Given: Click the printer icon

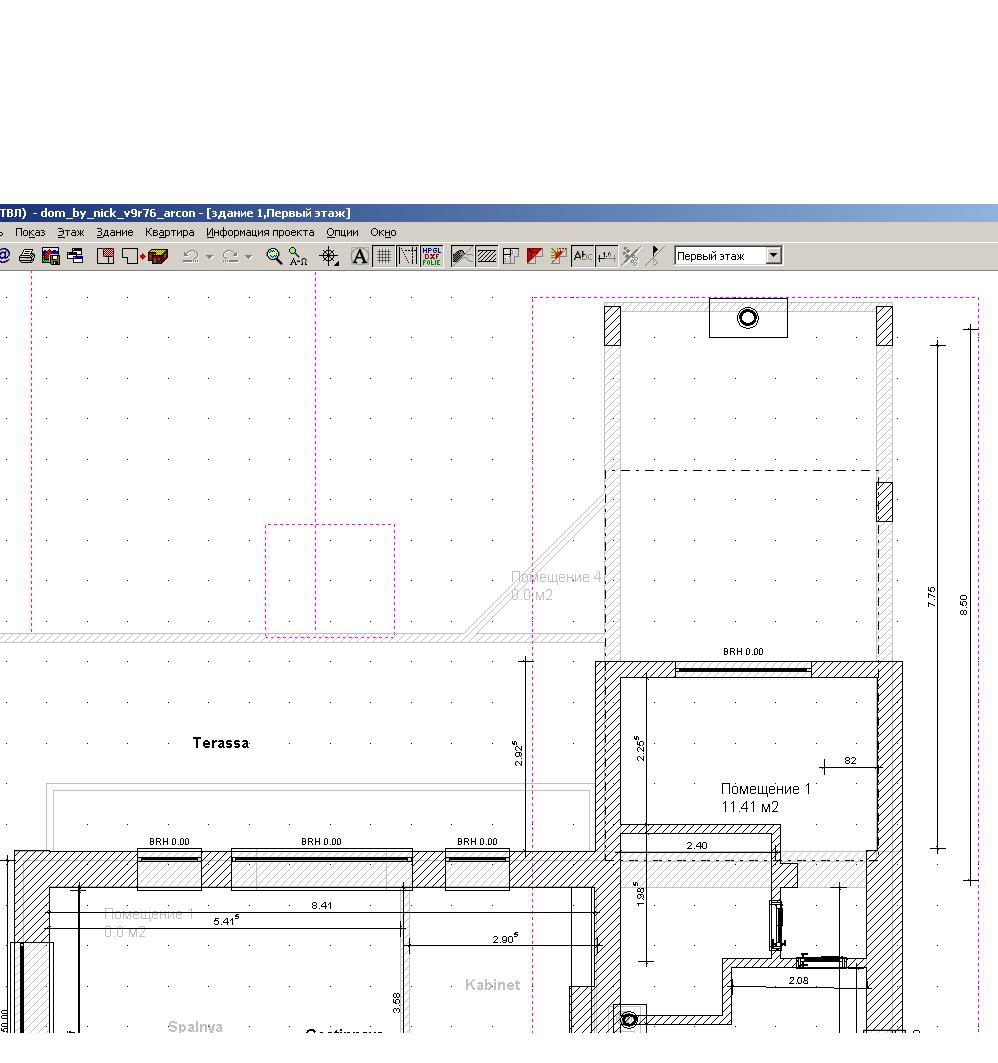Looking at the screenshot, I should (27, 256).
